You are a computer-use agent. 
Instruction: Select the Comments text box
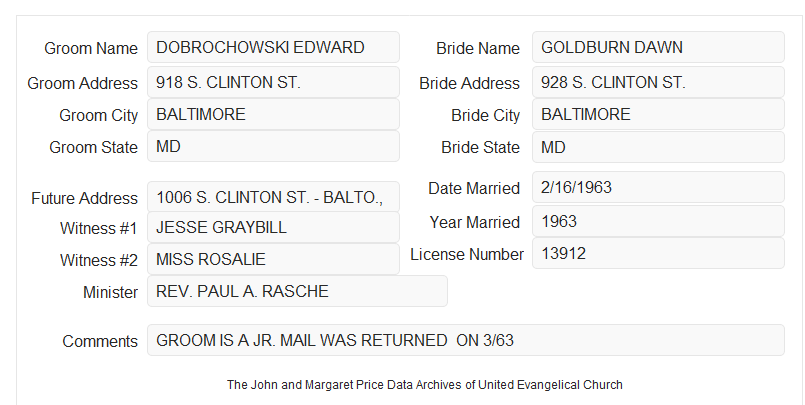pos(466,340)
